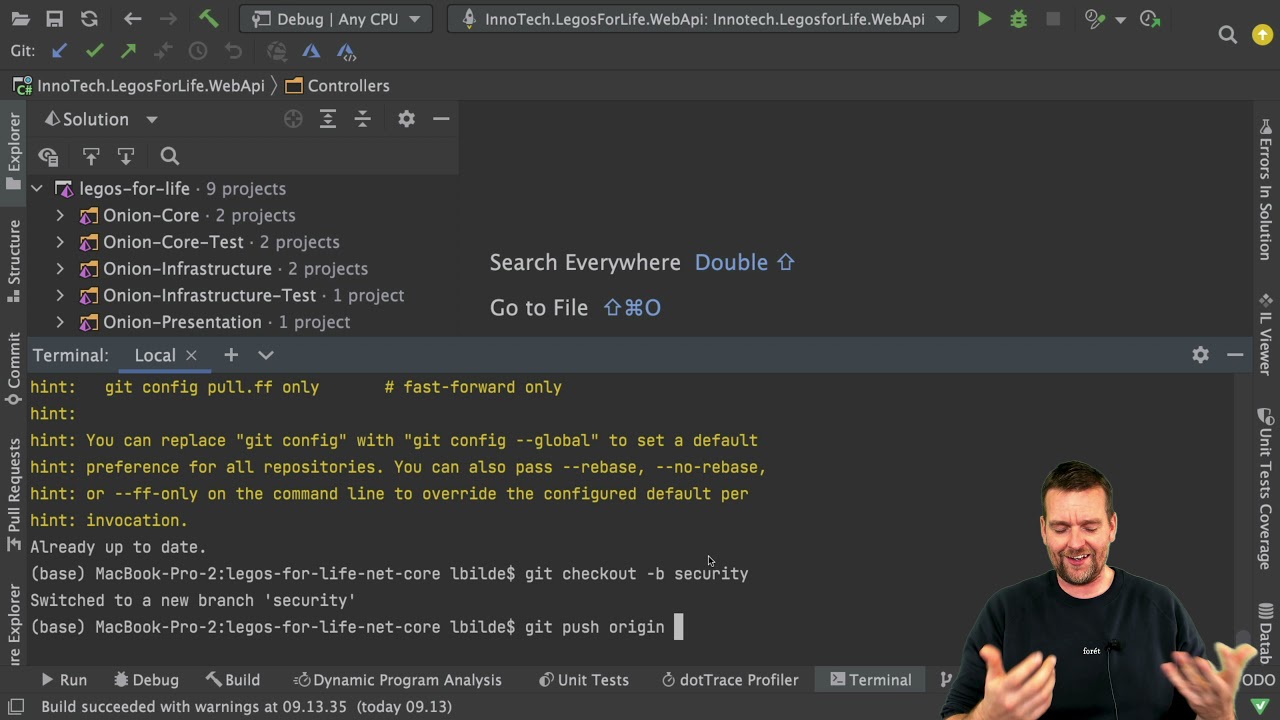The image size is (1280, 720).
Task: Click the attach profiler to process icon
Action: 1150,19
